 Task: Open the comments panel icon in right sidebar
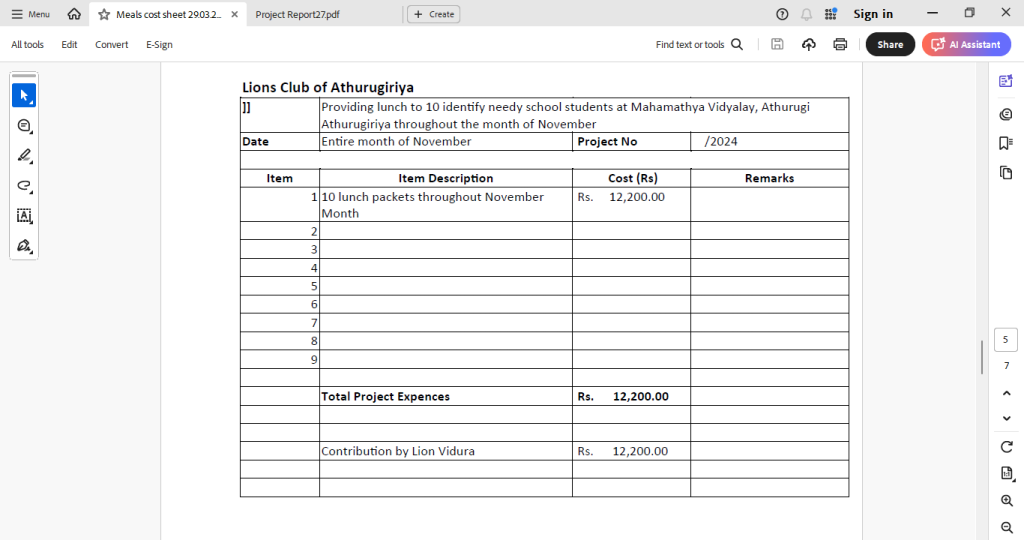(1006, 114)
